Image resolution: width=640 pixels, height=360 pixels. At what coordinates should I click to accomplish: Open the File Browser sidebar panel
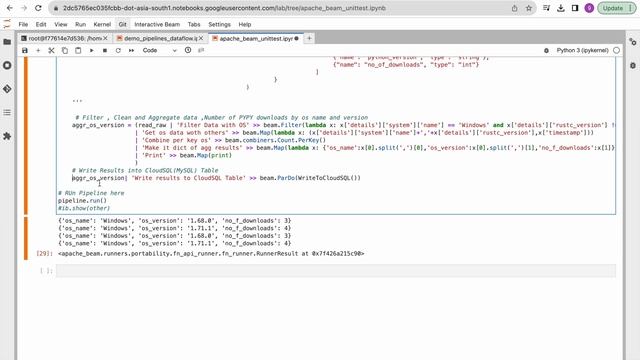7,42
